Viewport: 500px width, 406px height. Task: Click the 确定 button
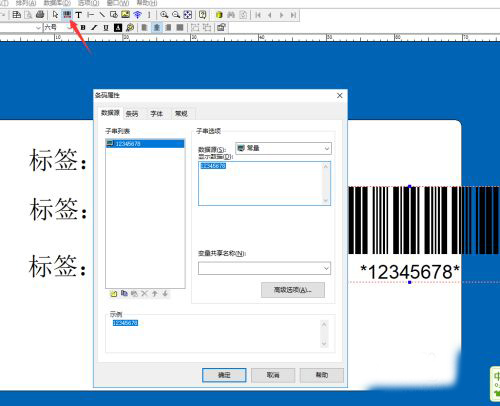click(x=224, y=375)
